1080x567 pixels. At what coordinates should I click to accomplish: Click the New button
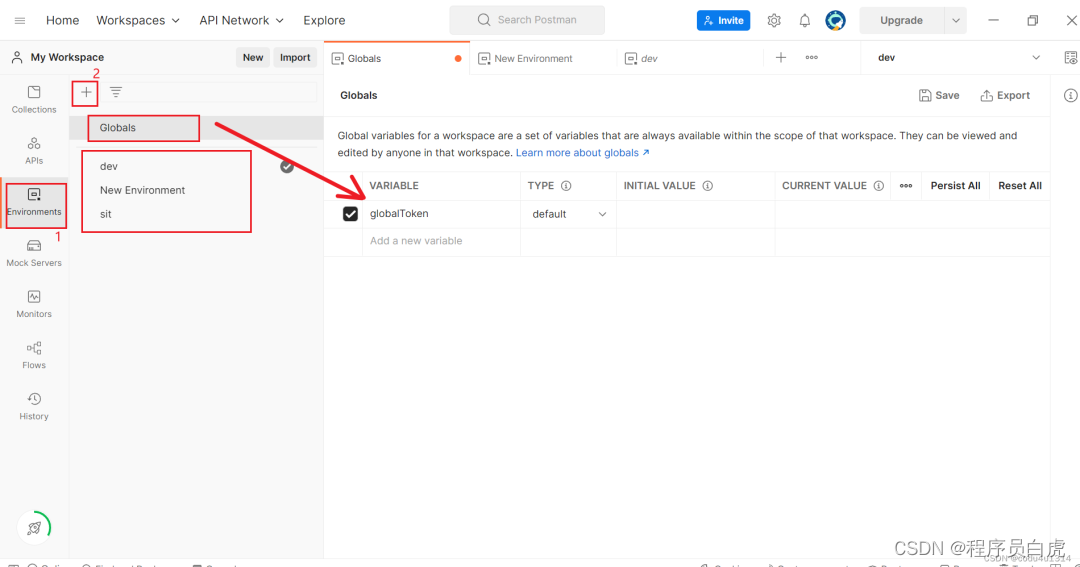coord(253,58)
